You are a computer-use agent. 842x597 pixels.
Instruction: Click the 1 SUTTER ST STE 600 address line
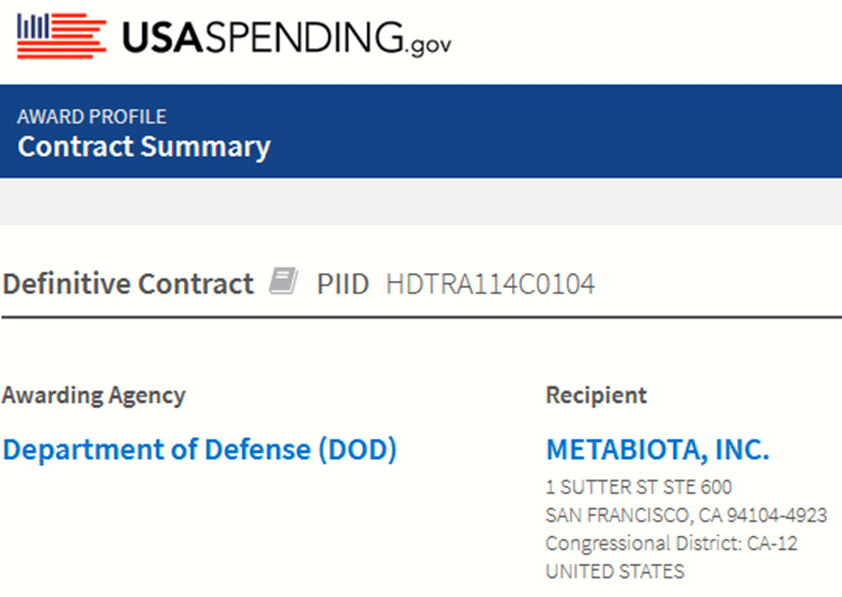pyautogui.click(x=639, y=487)
